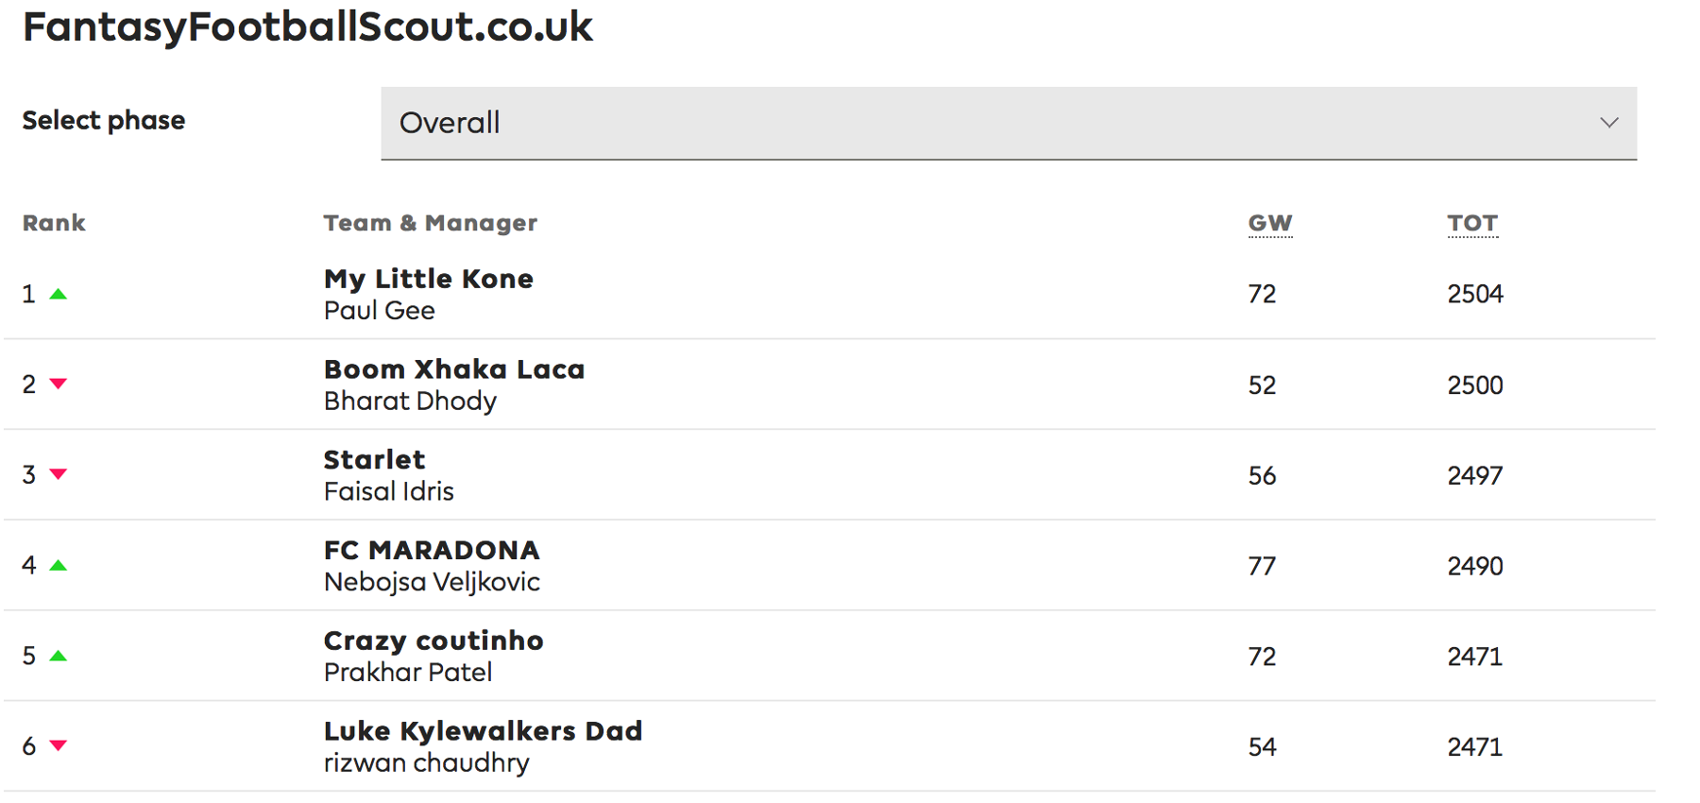Click Faisal Idris's total score 2497
This screenshot has height=803, width=1700.
click(1475, 475)
